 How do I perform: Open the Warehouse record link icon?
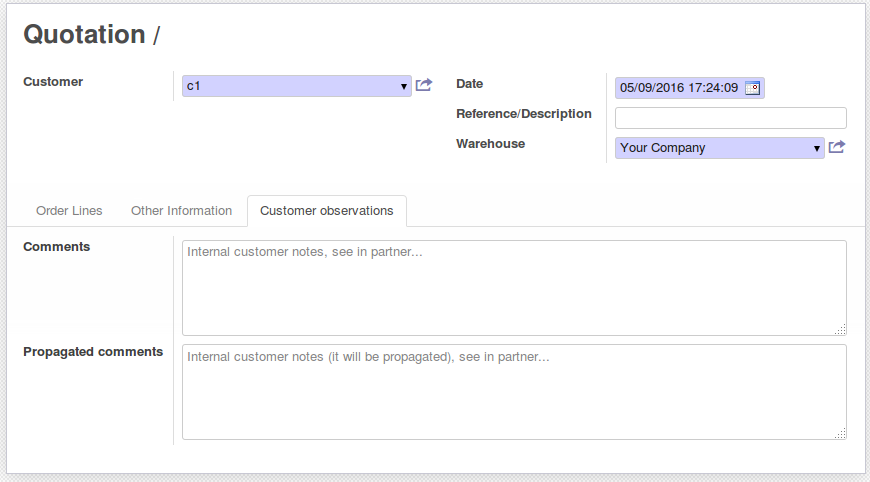pyautogui.click(x=837, y=148)
